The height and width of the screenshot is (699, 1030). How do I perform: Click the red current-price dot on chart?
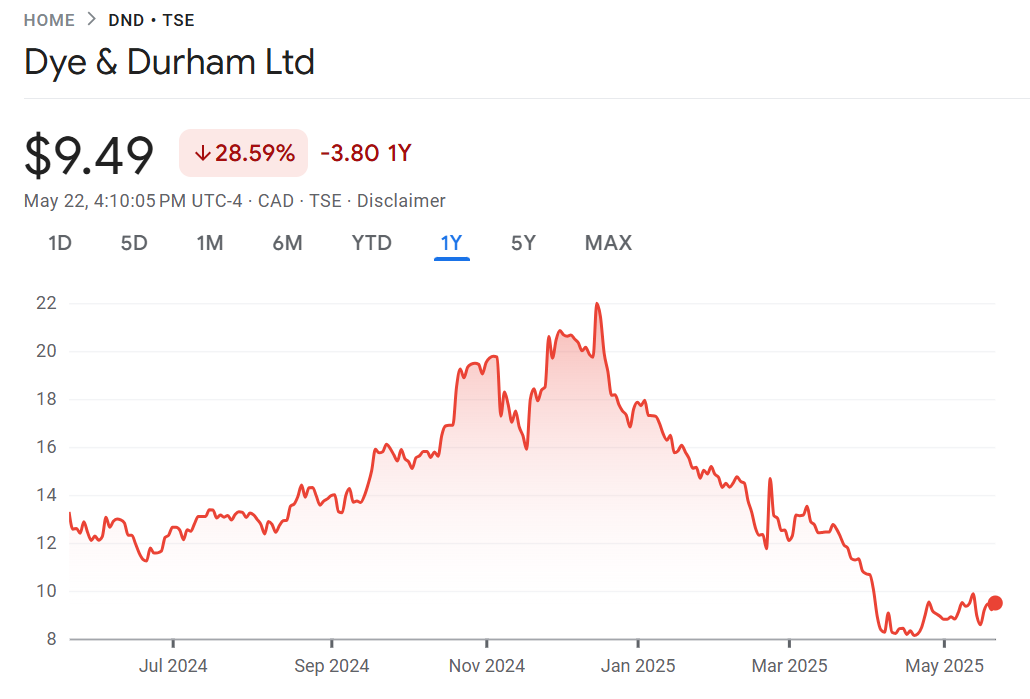995,603
